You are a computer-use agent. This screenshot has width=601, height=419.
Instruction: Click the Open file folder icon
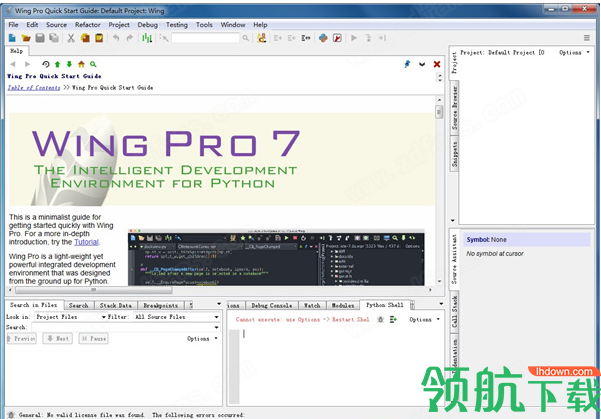pos(26,38)
